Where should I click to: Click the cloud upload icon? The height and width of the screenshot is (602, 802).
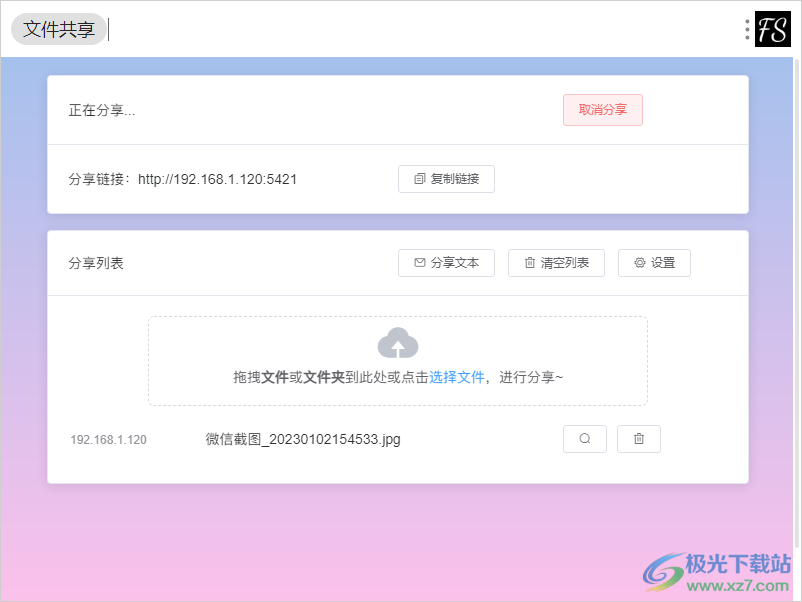pos(398,343)
